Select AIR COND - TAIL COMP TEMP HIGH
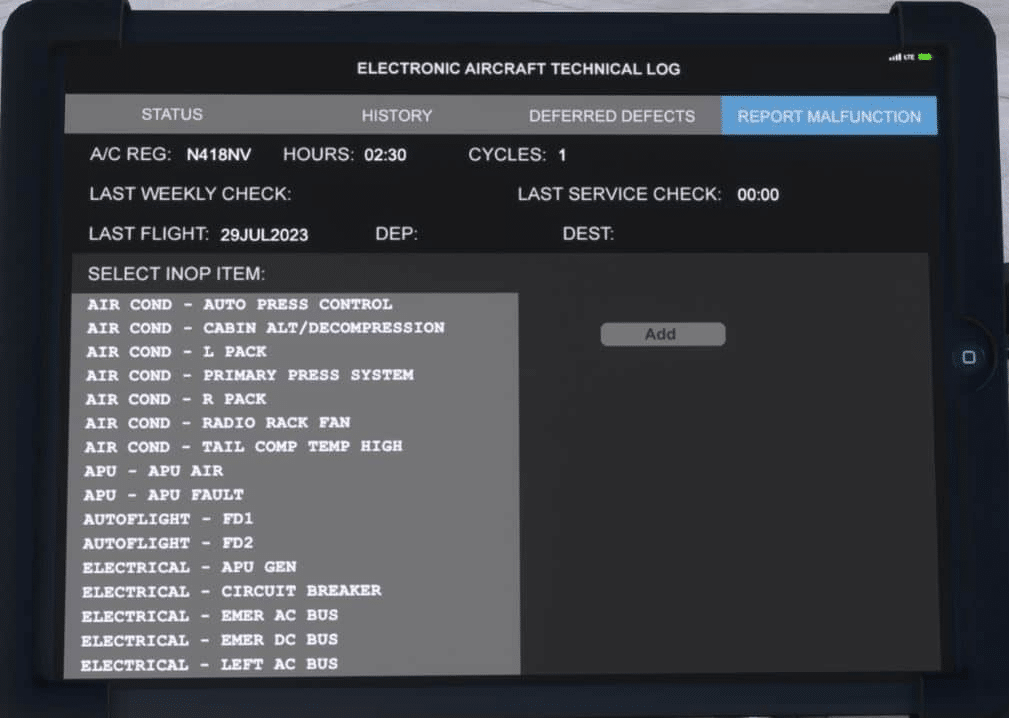 243,447
